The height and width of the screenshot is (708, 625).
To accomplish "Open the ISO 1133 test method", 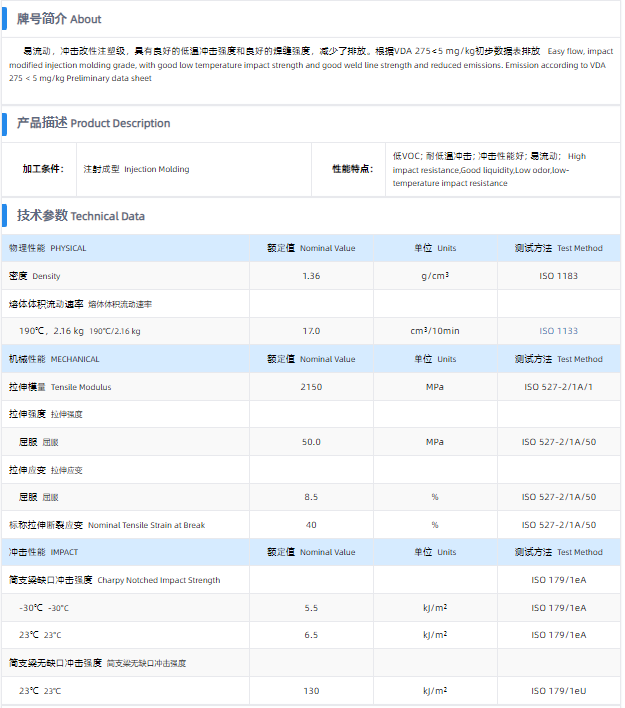I will [559, 331].
